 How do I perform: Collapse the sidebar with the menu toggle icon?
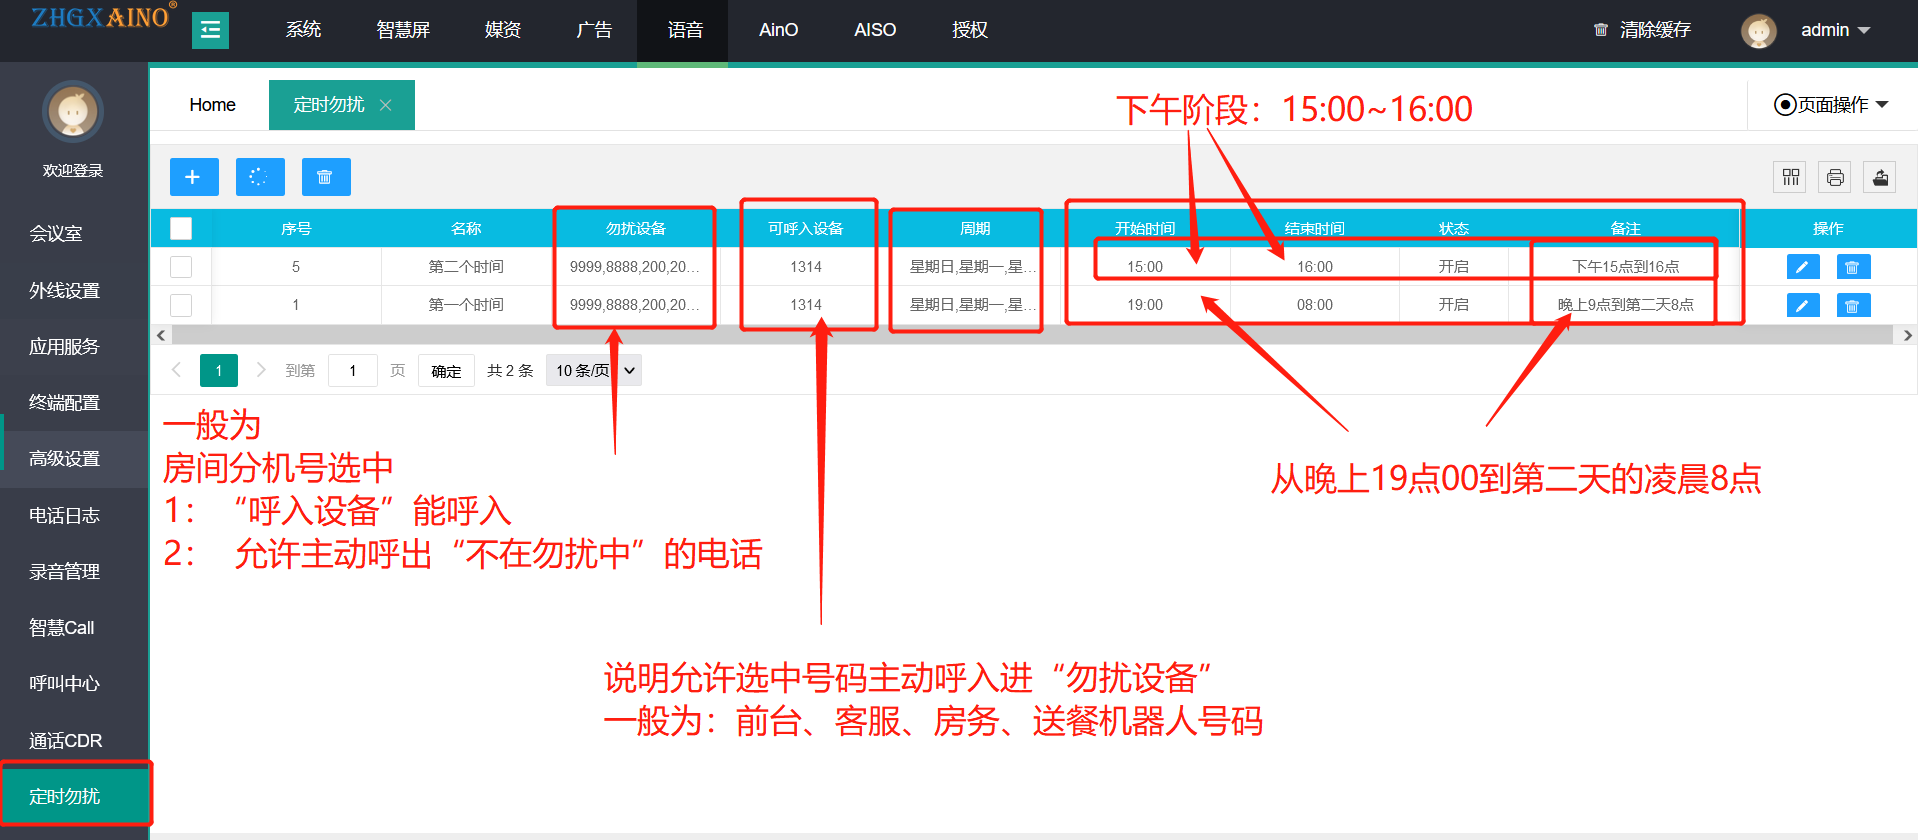[210, 30]
